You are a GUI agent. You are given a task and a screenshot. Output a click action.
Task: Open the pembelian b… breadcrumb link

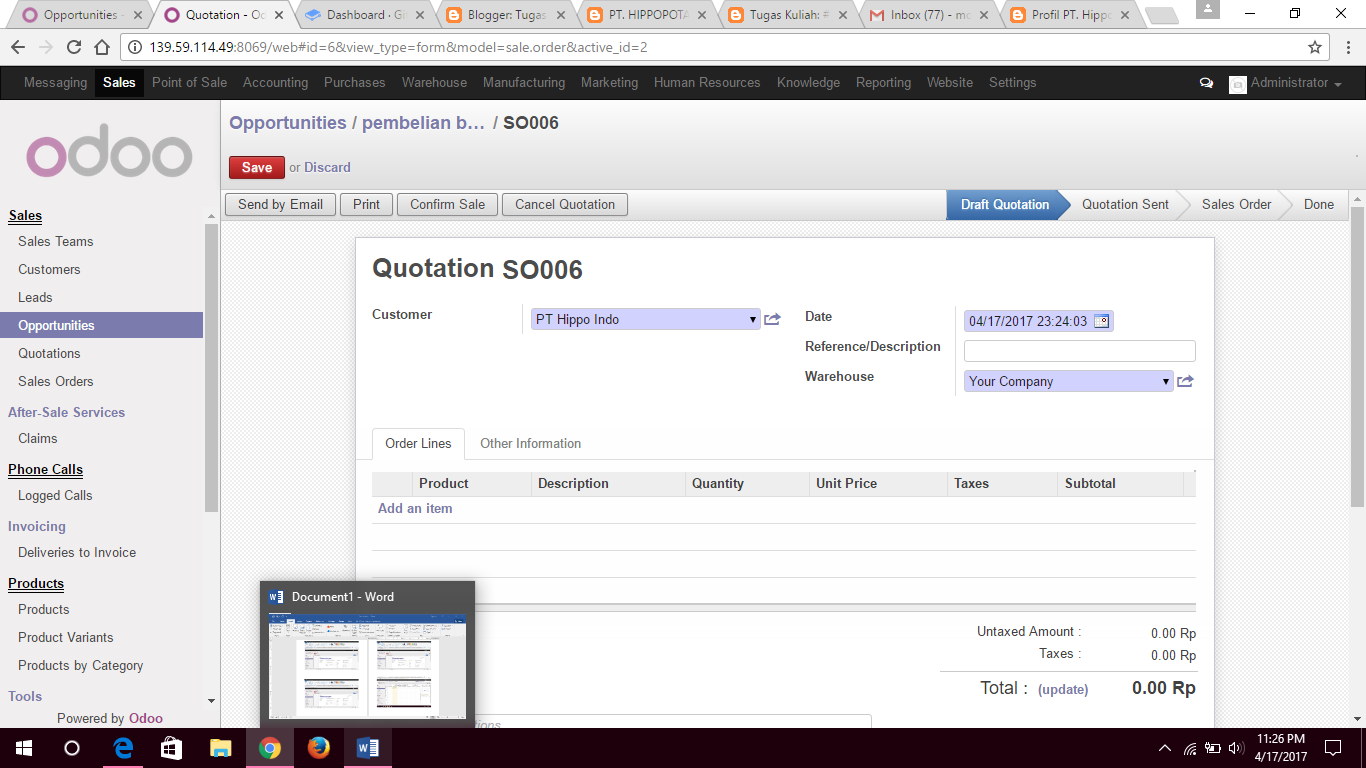coord(423,123)
